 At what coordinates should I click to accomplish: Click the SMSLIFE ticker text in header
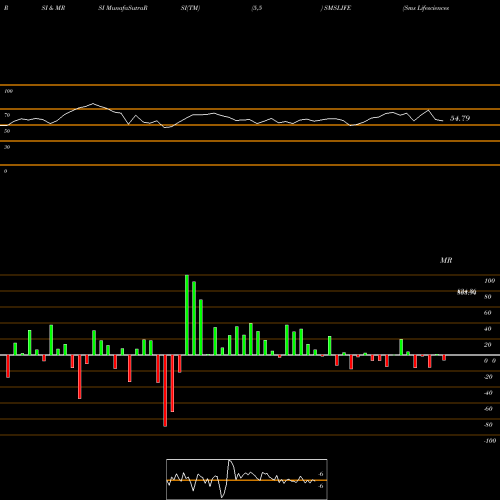[x=337, y=8]
